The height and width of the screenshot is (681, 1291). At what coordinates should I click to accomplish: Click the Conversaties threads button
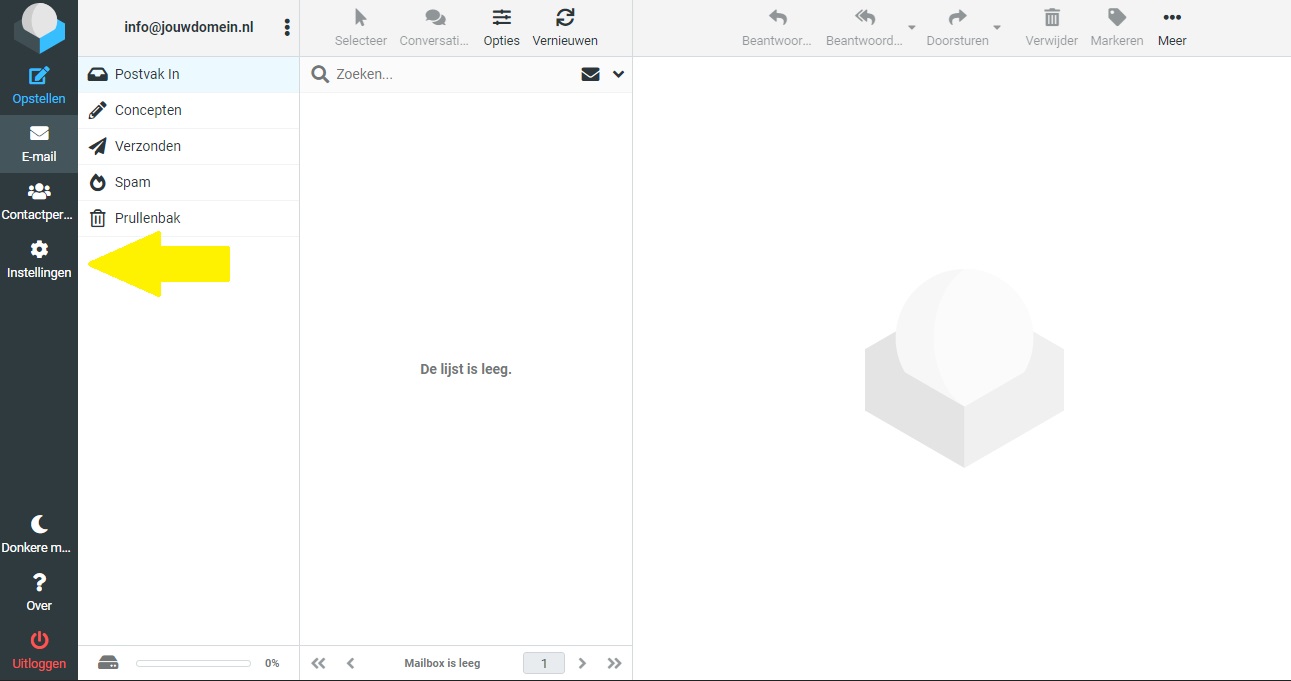point(435,28)
